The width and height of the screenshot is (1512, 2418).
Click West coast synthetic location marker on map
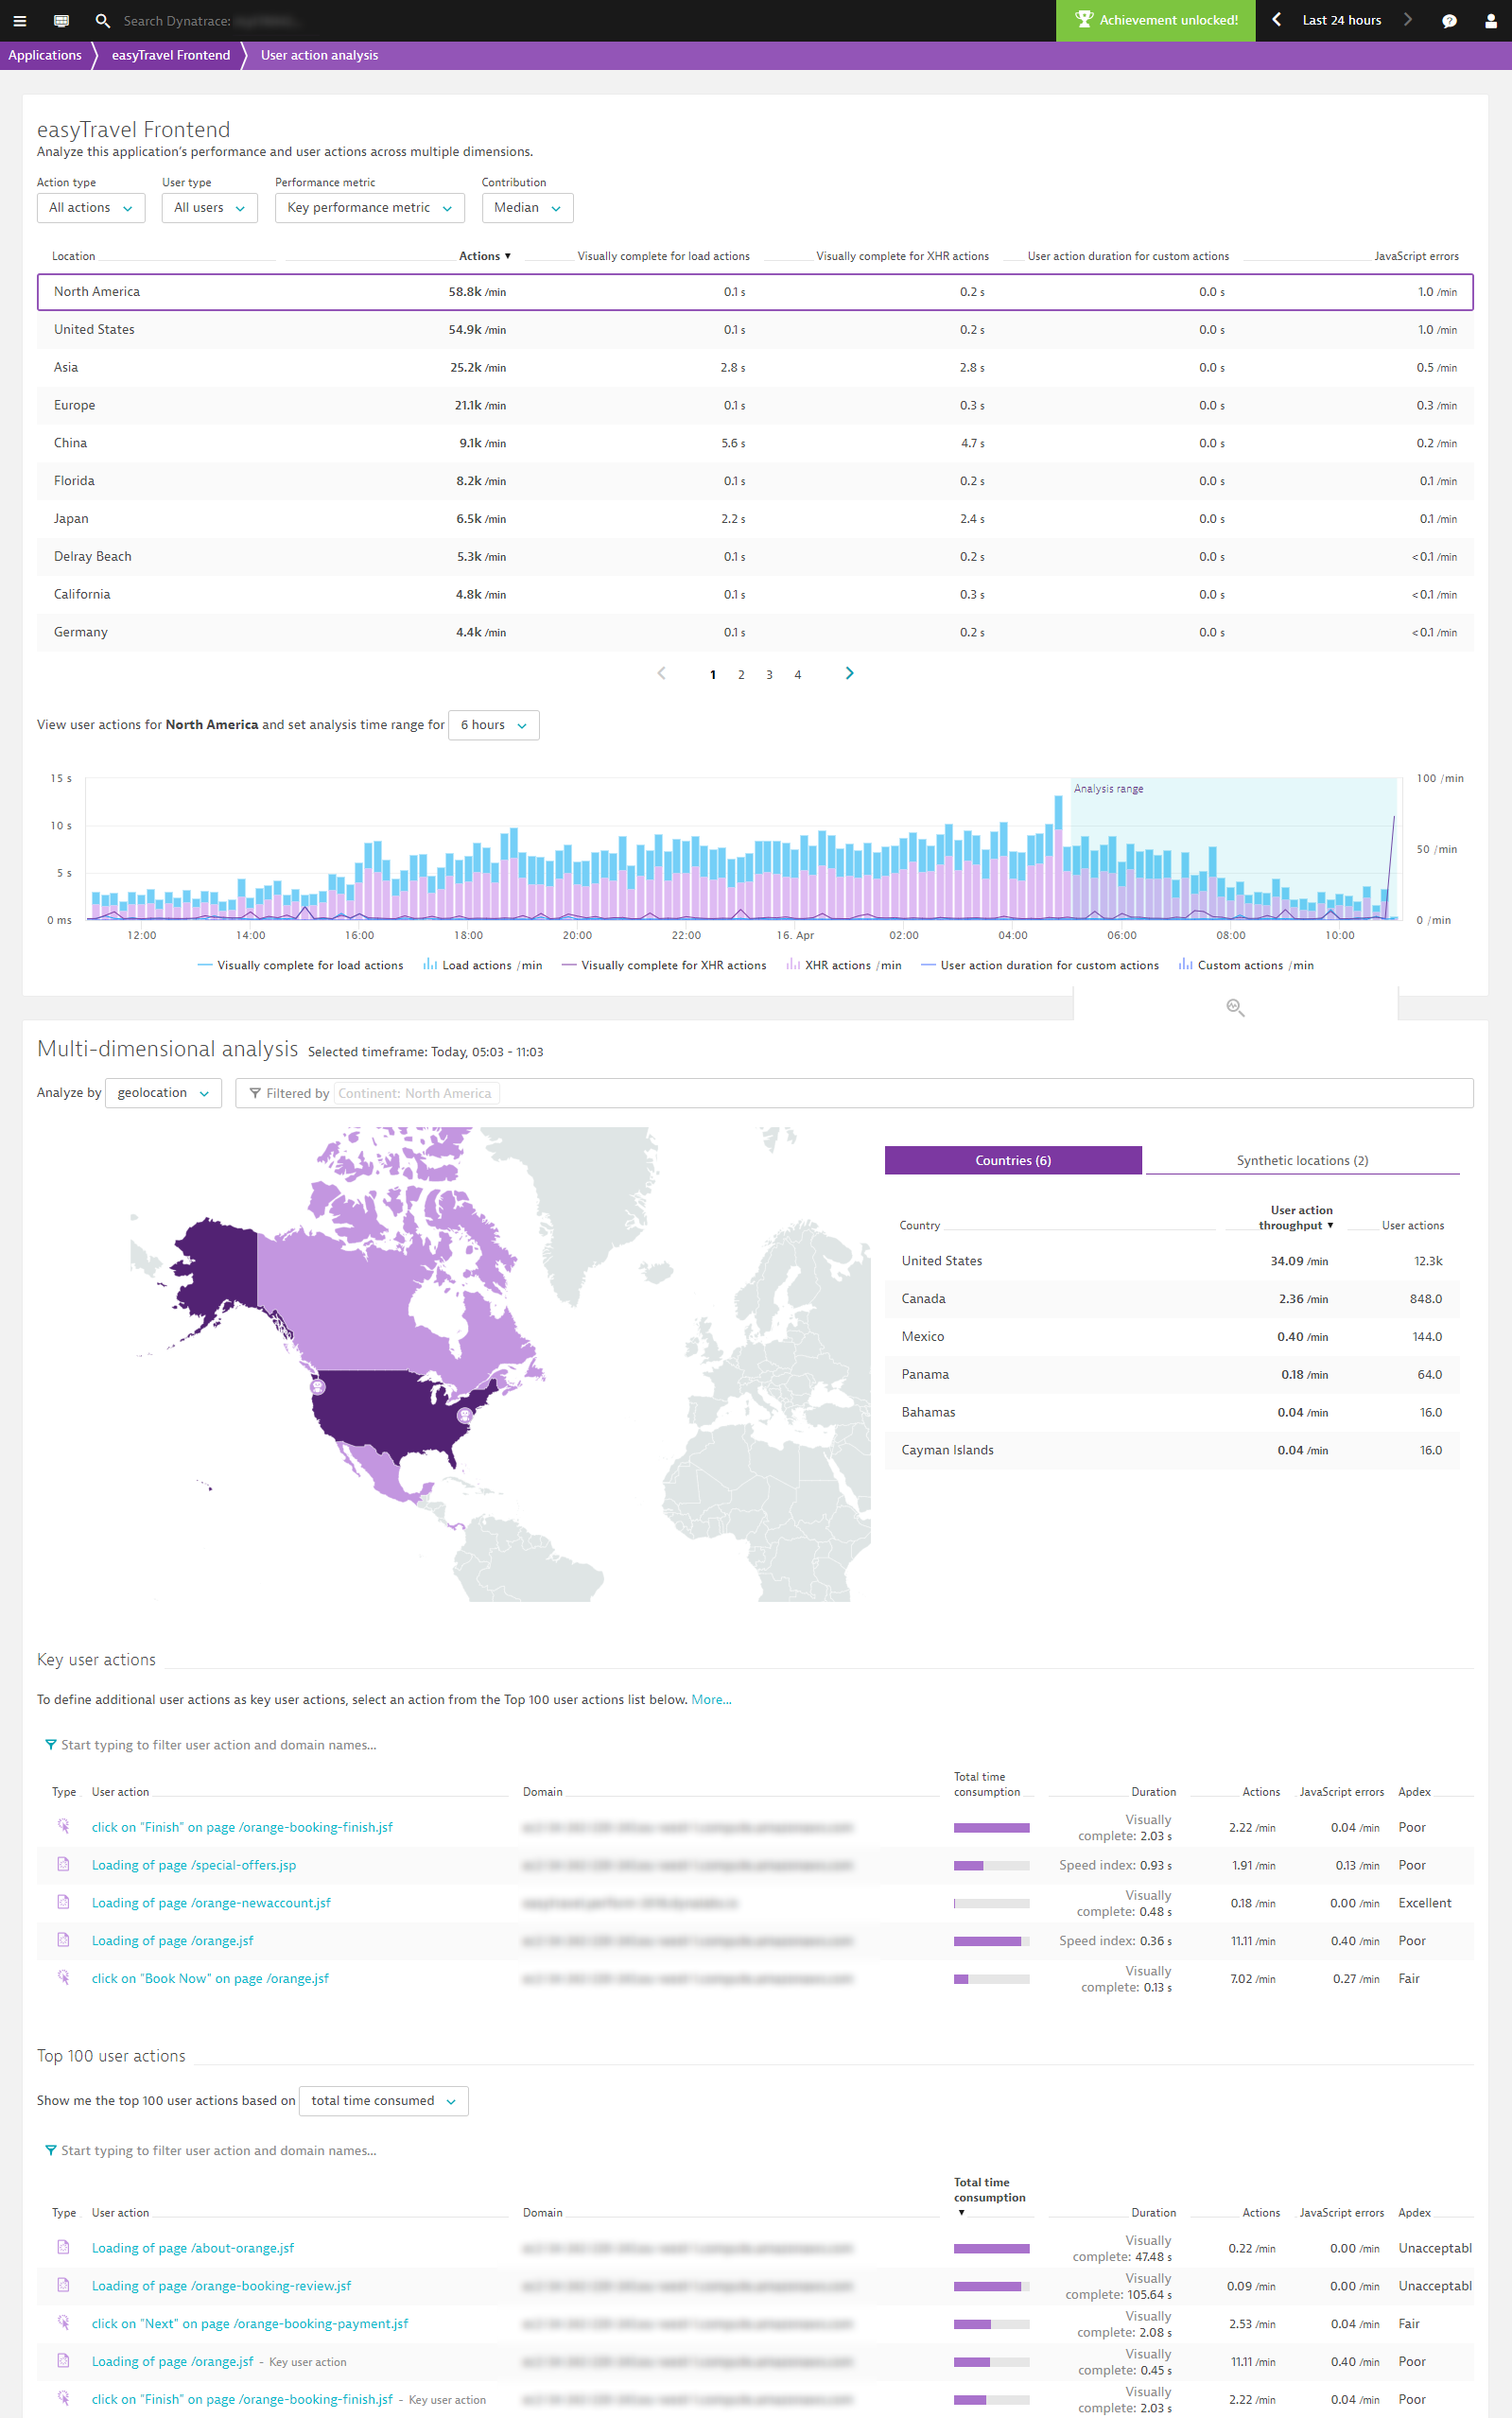coord(318,1387)
